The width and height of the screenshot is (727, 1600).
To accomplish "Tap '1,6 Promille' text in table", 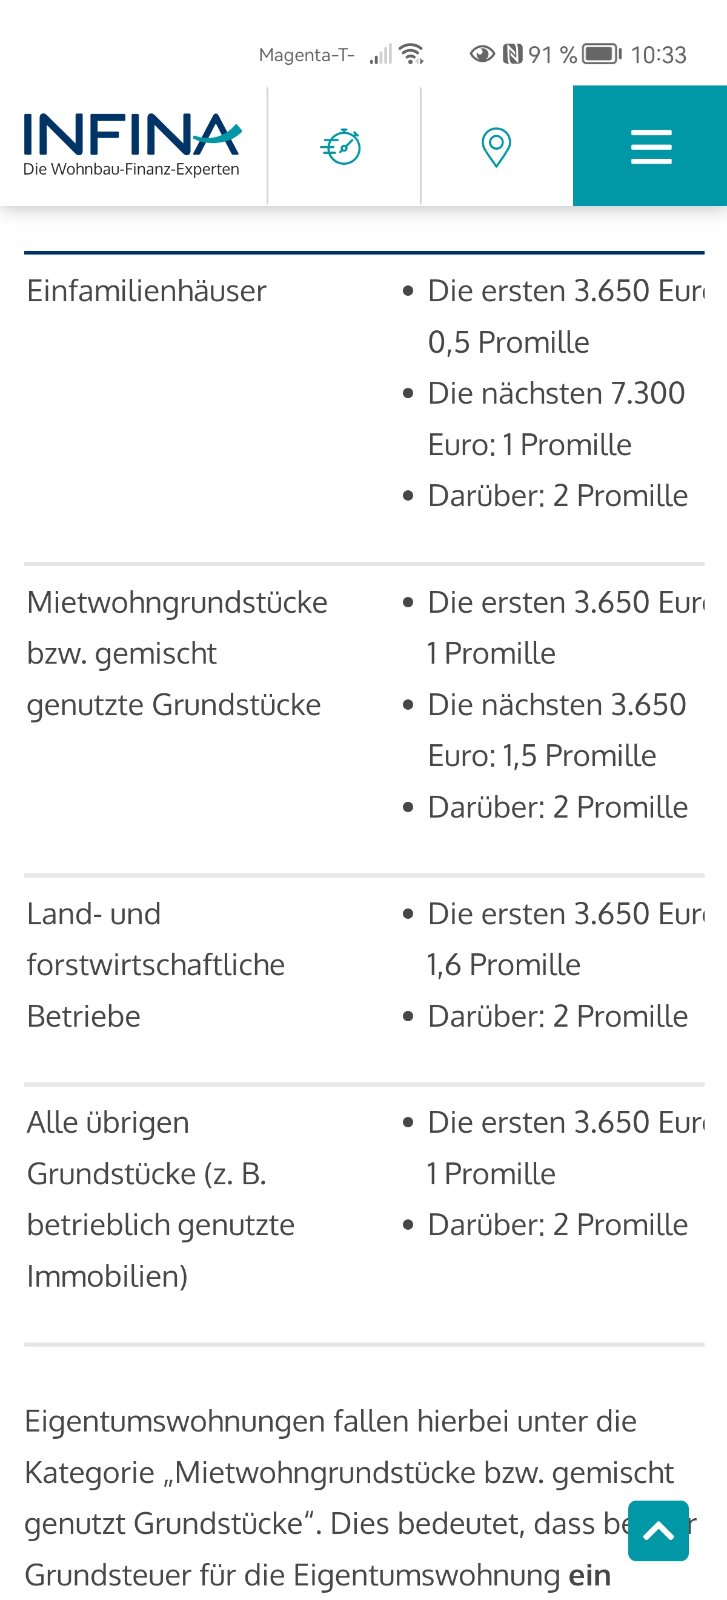I will (504, 964).
